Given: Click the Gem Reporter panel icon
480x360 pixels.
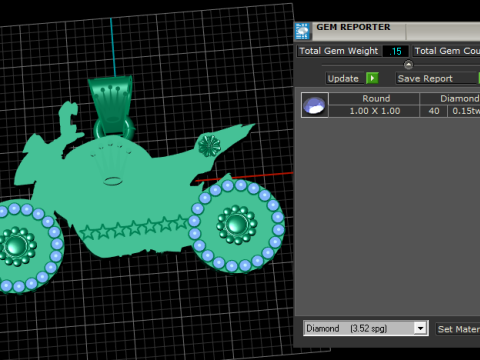Looking at the screenshot, I should [303, 31].
